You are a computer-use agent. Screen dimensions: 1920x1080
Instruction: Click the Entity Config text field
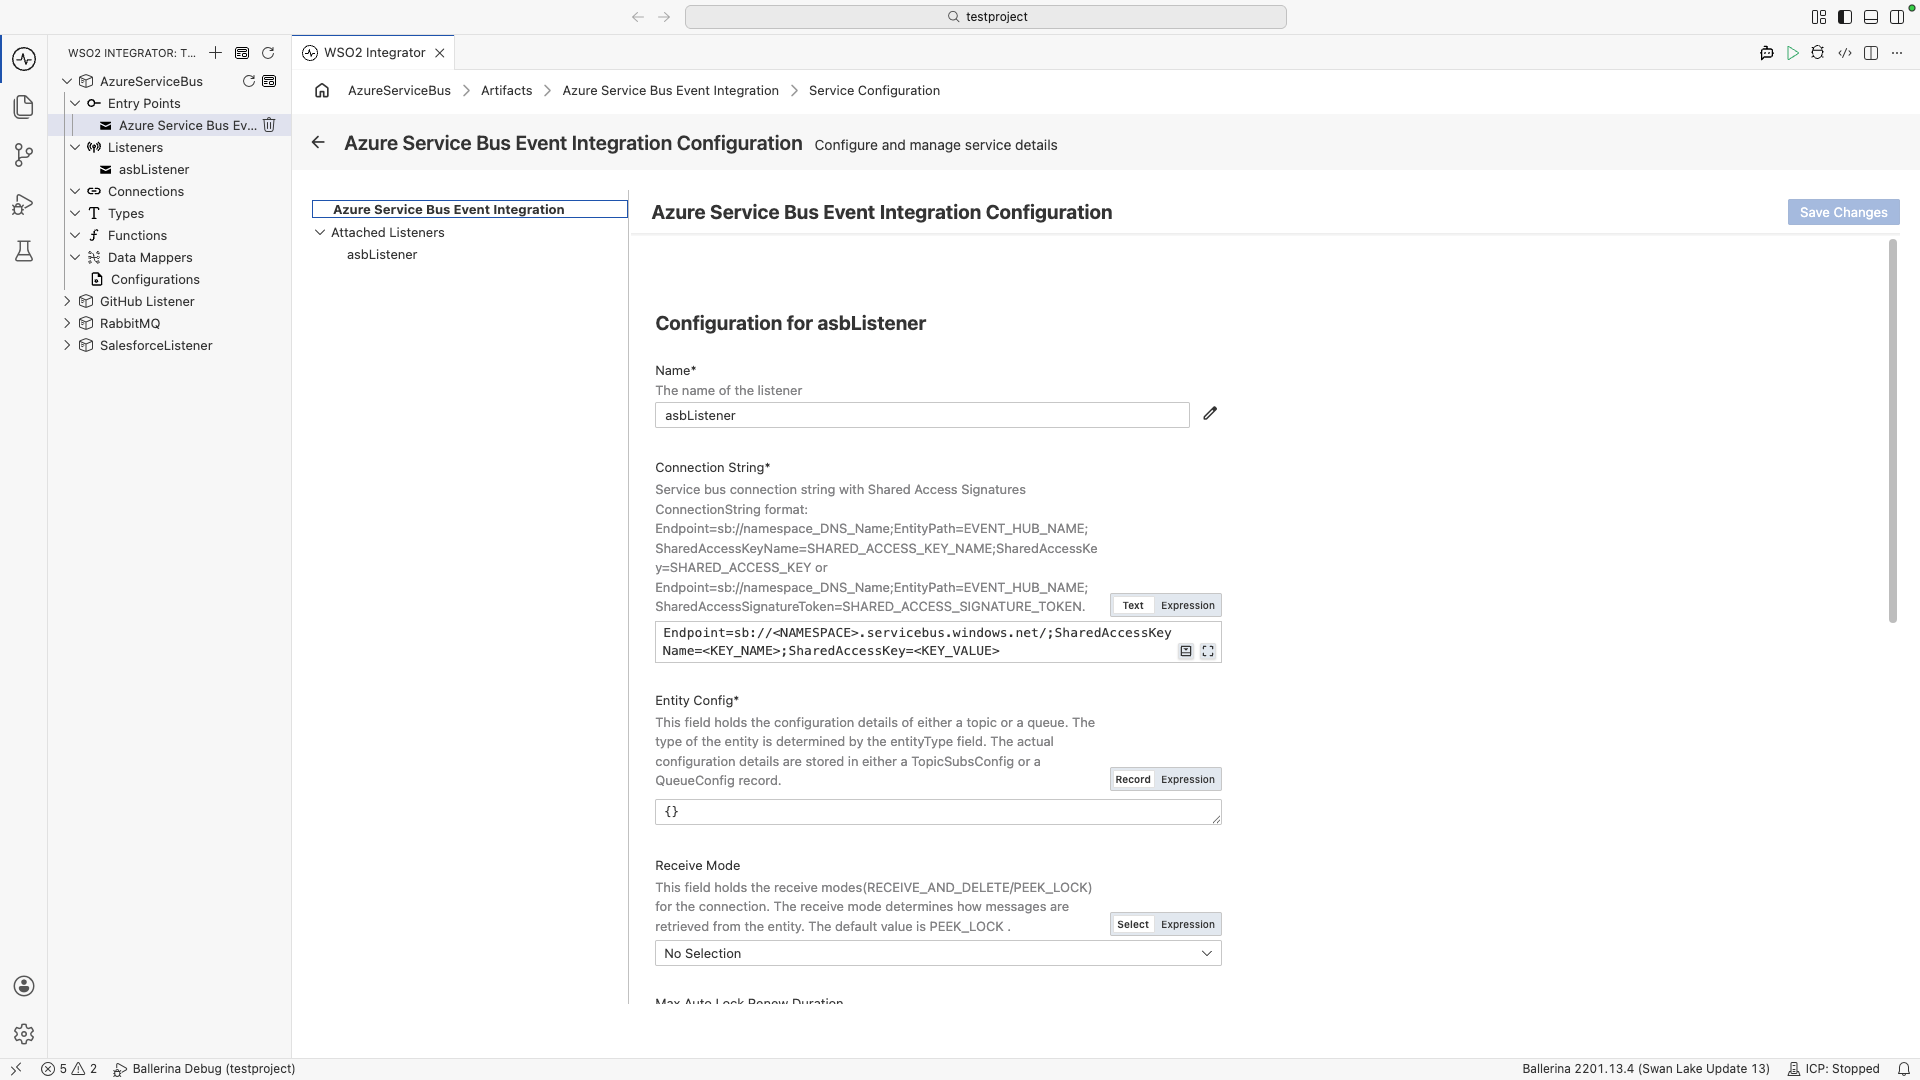[x=938, y=813]
